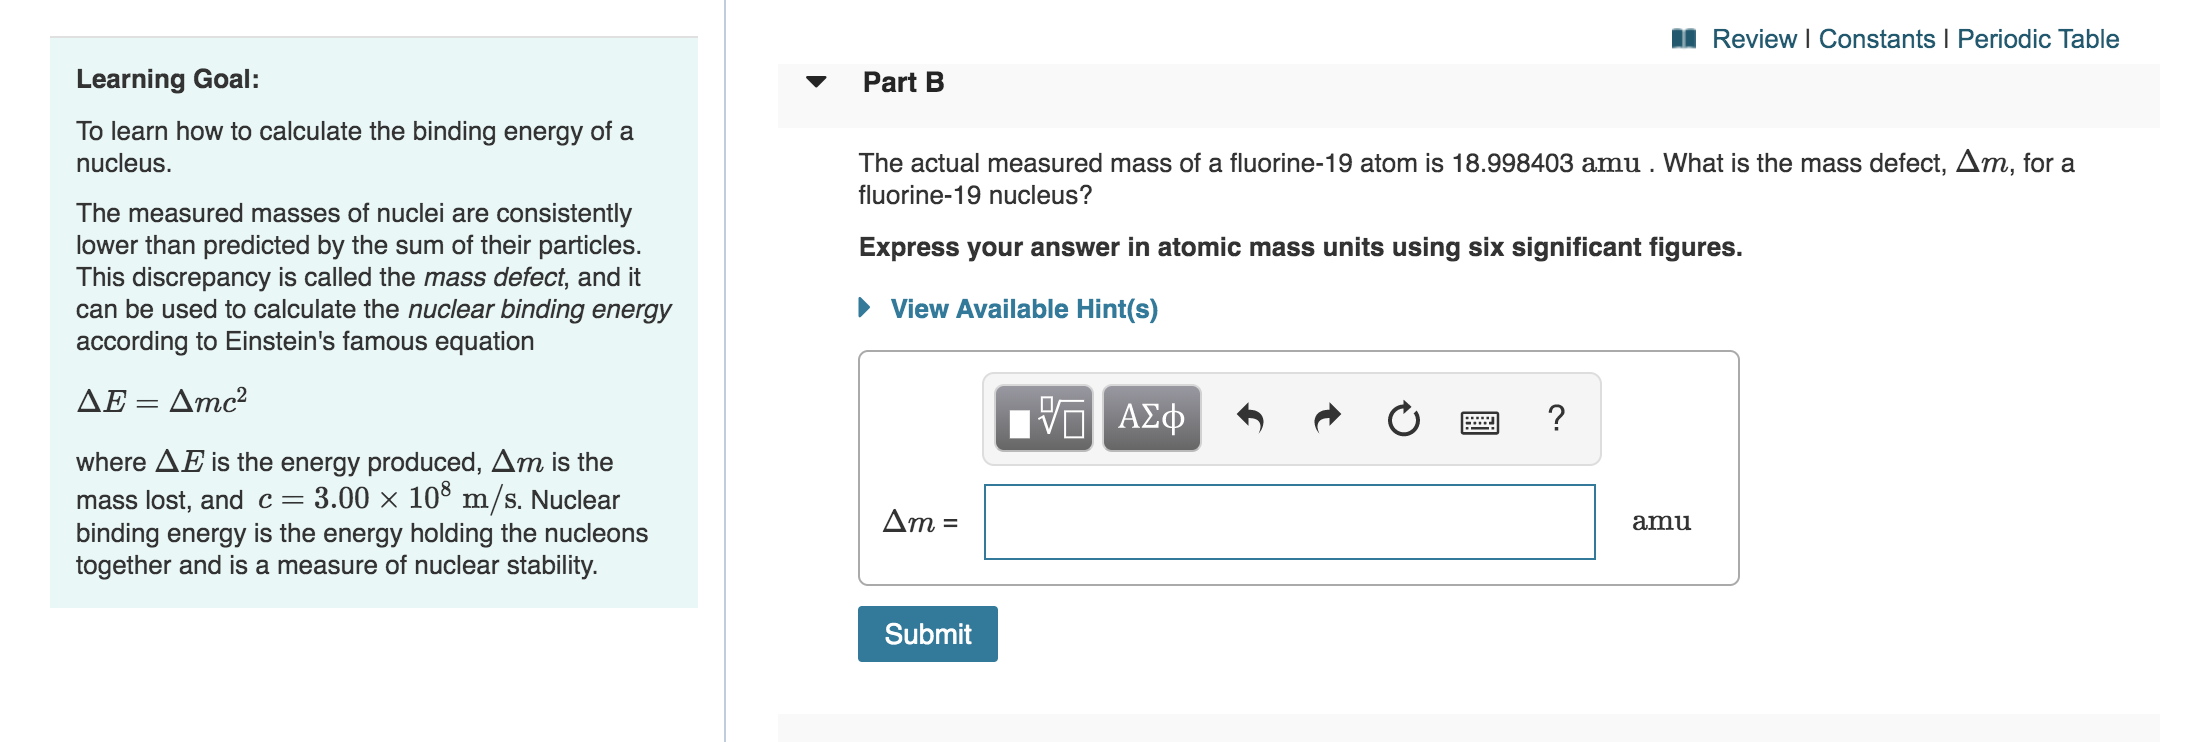
Task: Open the ΑΣφ Greek symbols palette
Action: click(1149, 419)
